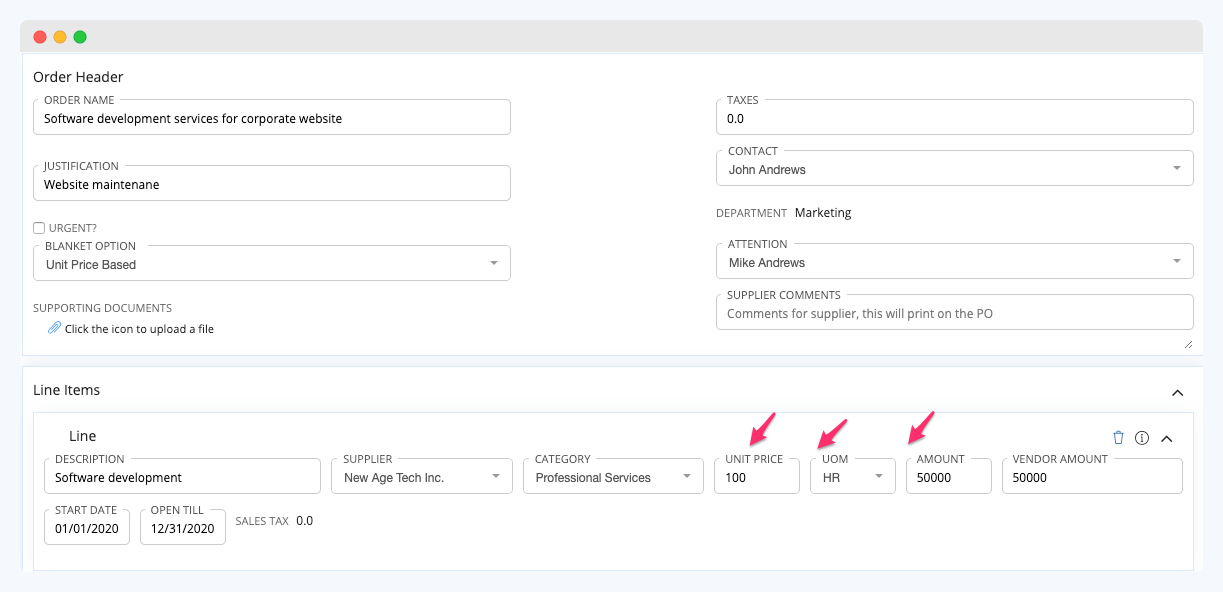Open the Supplier dropdown for New Age Tech Inc.

497,475
